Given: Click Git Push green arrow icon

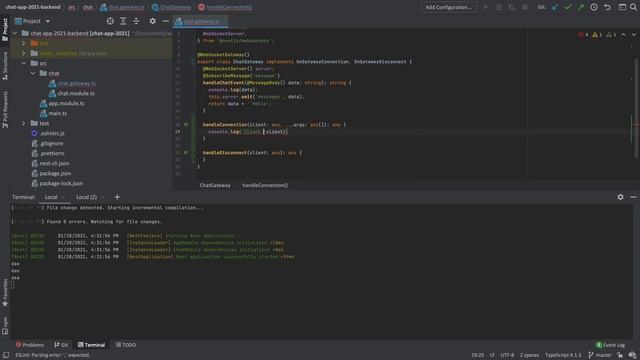Looking at the screenshot, I should (x=581, y=7).
